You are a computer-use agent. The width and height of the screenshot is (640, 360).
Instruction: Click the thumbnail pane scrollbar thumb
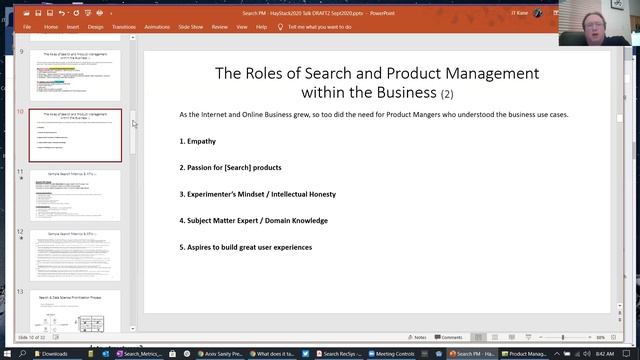coord(133,132)
